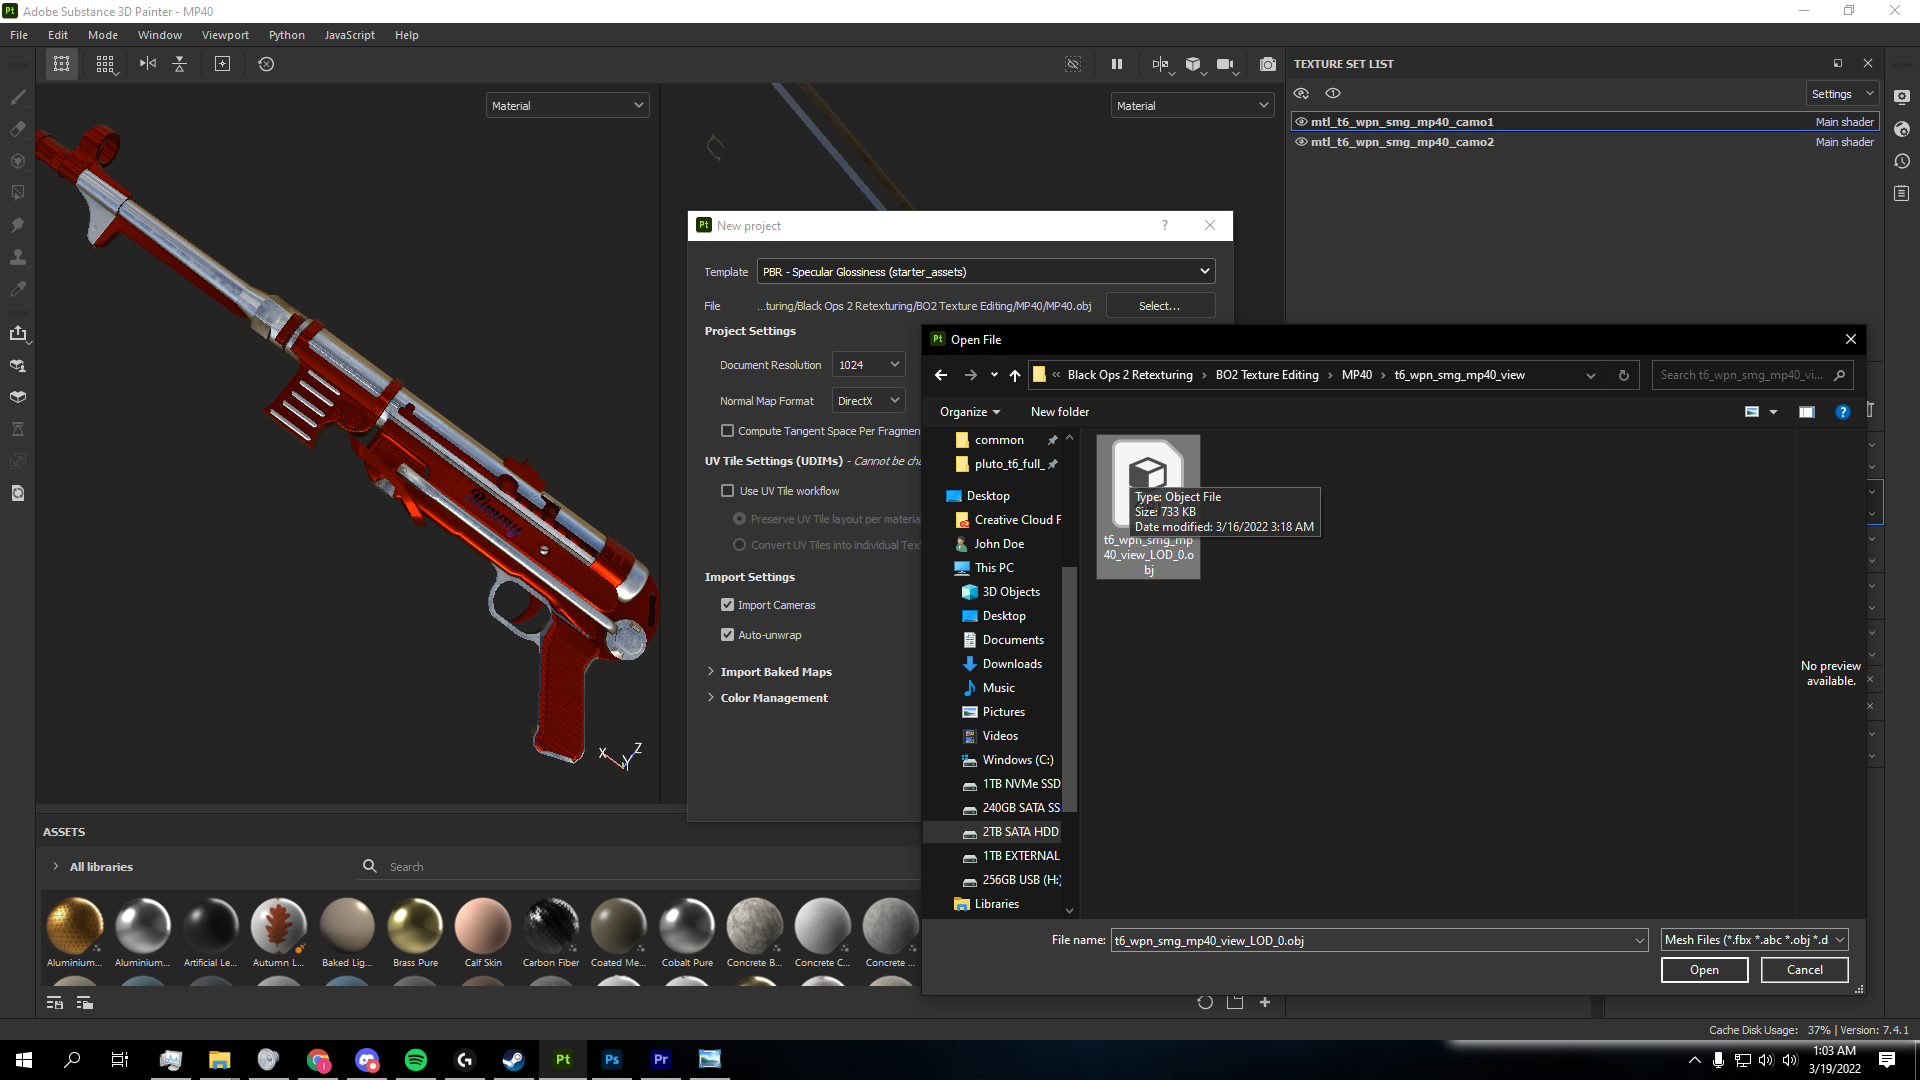
Task: Open the Mode menu
Action: click(x=103, y=35)
